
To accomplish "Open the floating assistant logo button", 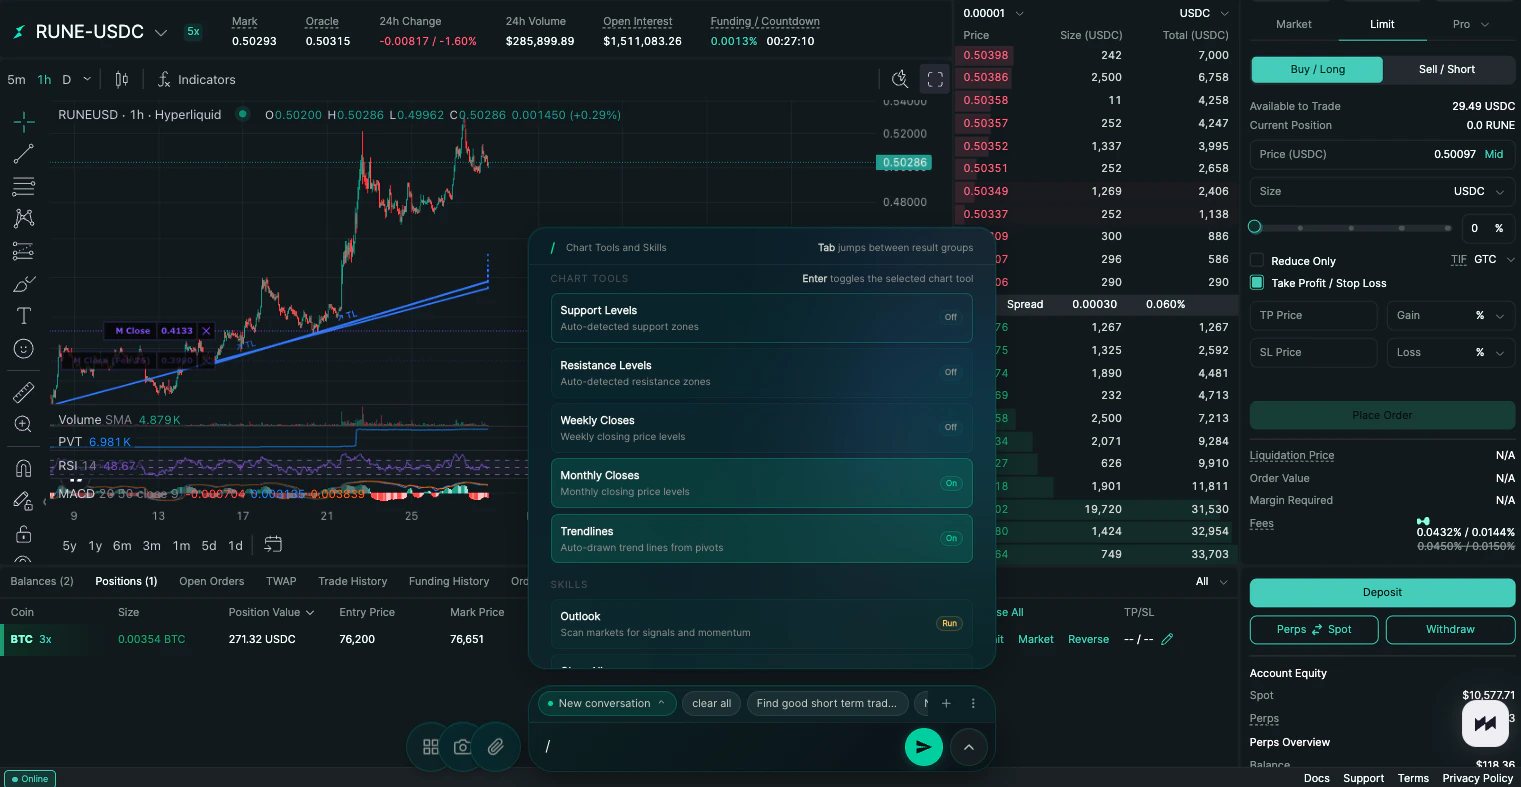I will [1485, 723].
